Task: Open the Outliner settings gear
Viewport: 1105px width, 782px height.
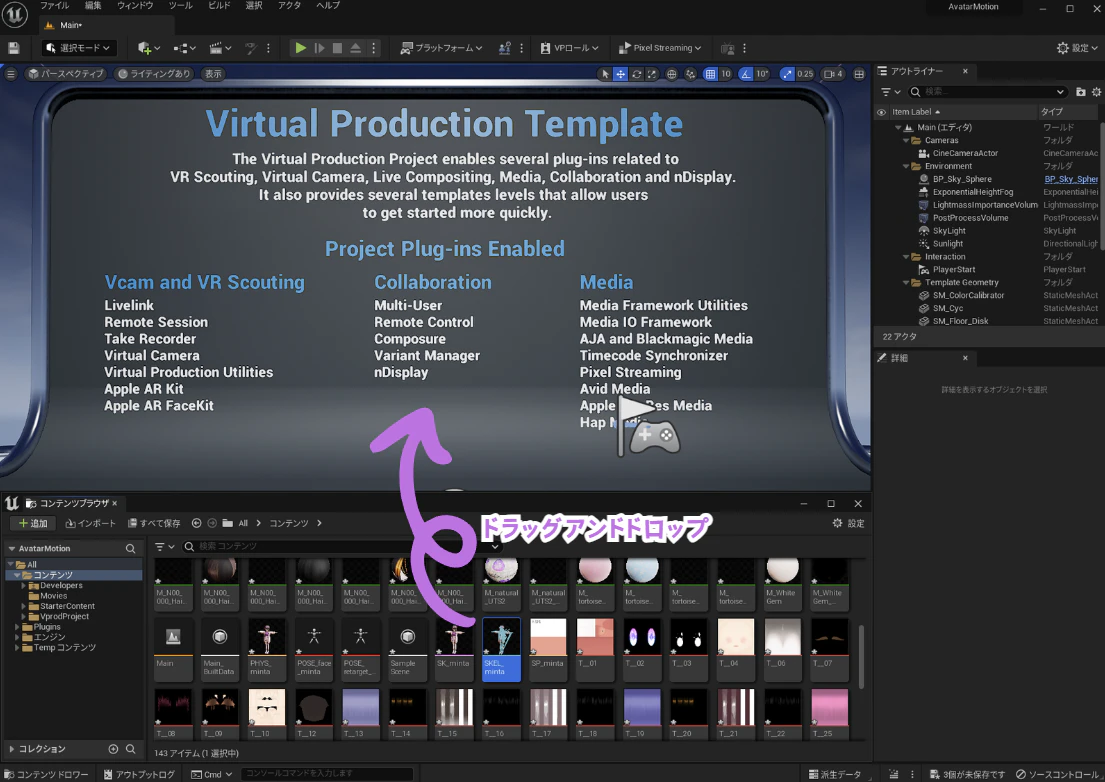Action: click(1096, 92)
